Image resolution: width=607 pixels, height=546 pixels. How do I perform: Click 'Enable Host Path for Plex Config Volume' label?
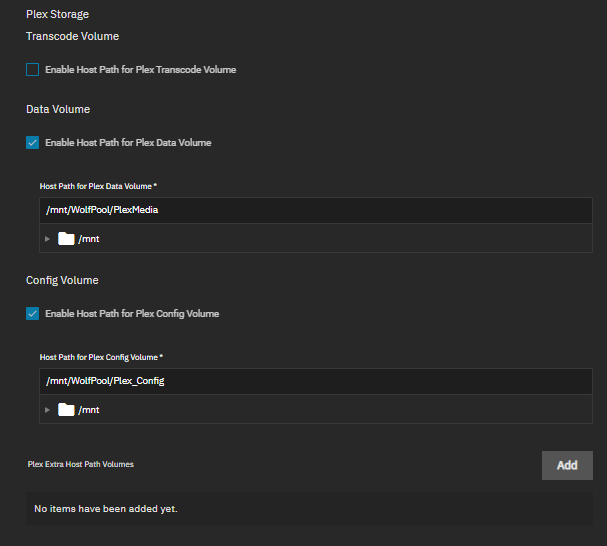tap(132, 314)
